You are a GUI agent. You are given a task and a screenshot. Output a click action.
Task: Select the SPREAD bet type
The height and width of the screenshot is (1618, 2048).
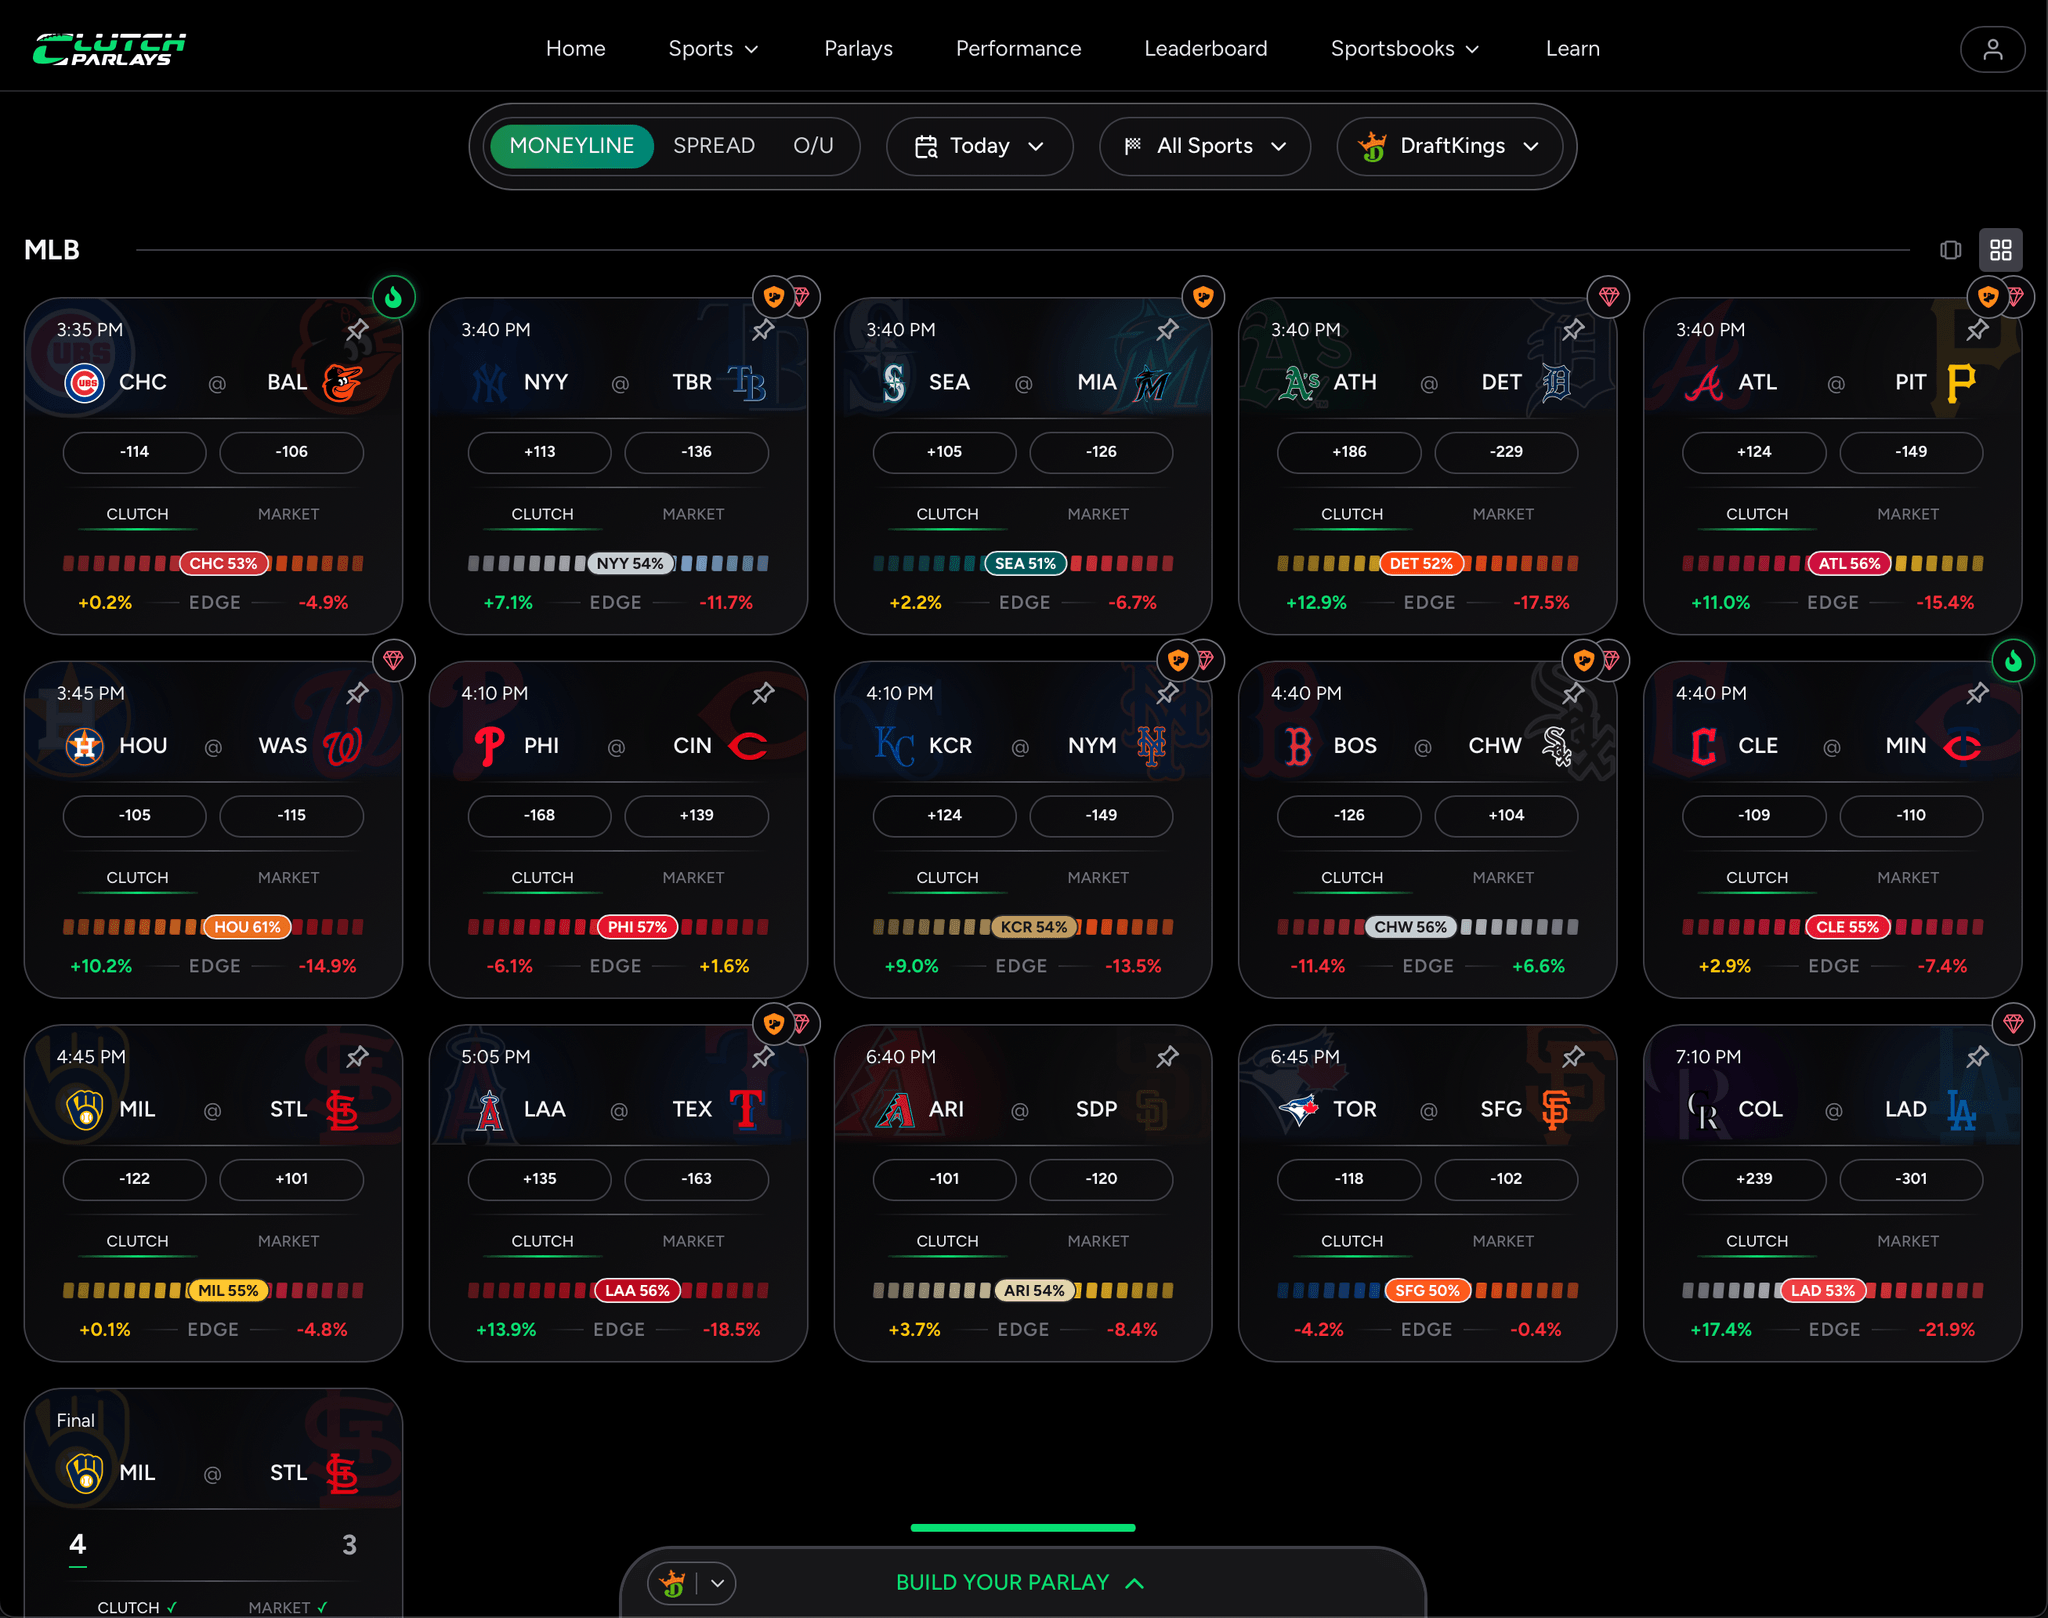[x=714, y=146]
